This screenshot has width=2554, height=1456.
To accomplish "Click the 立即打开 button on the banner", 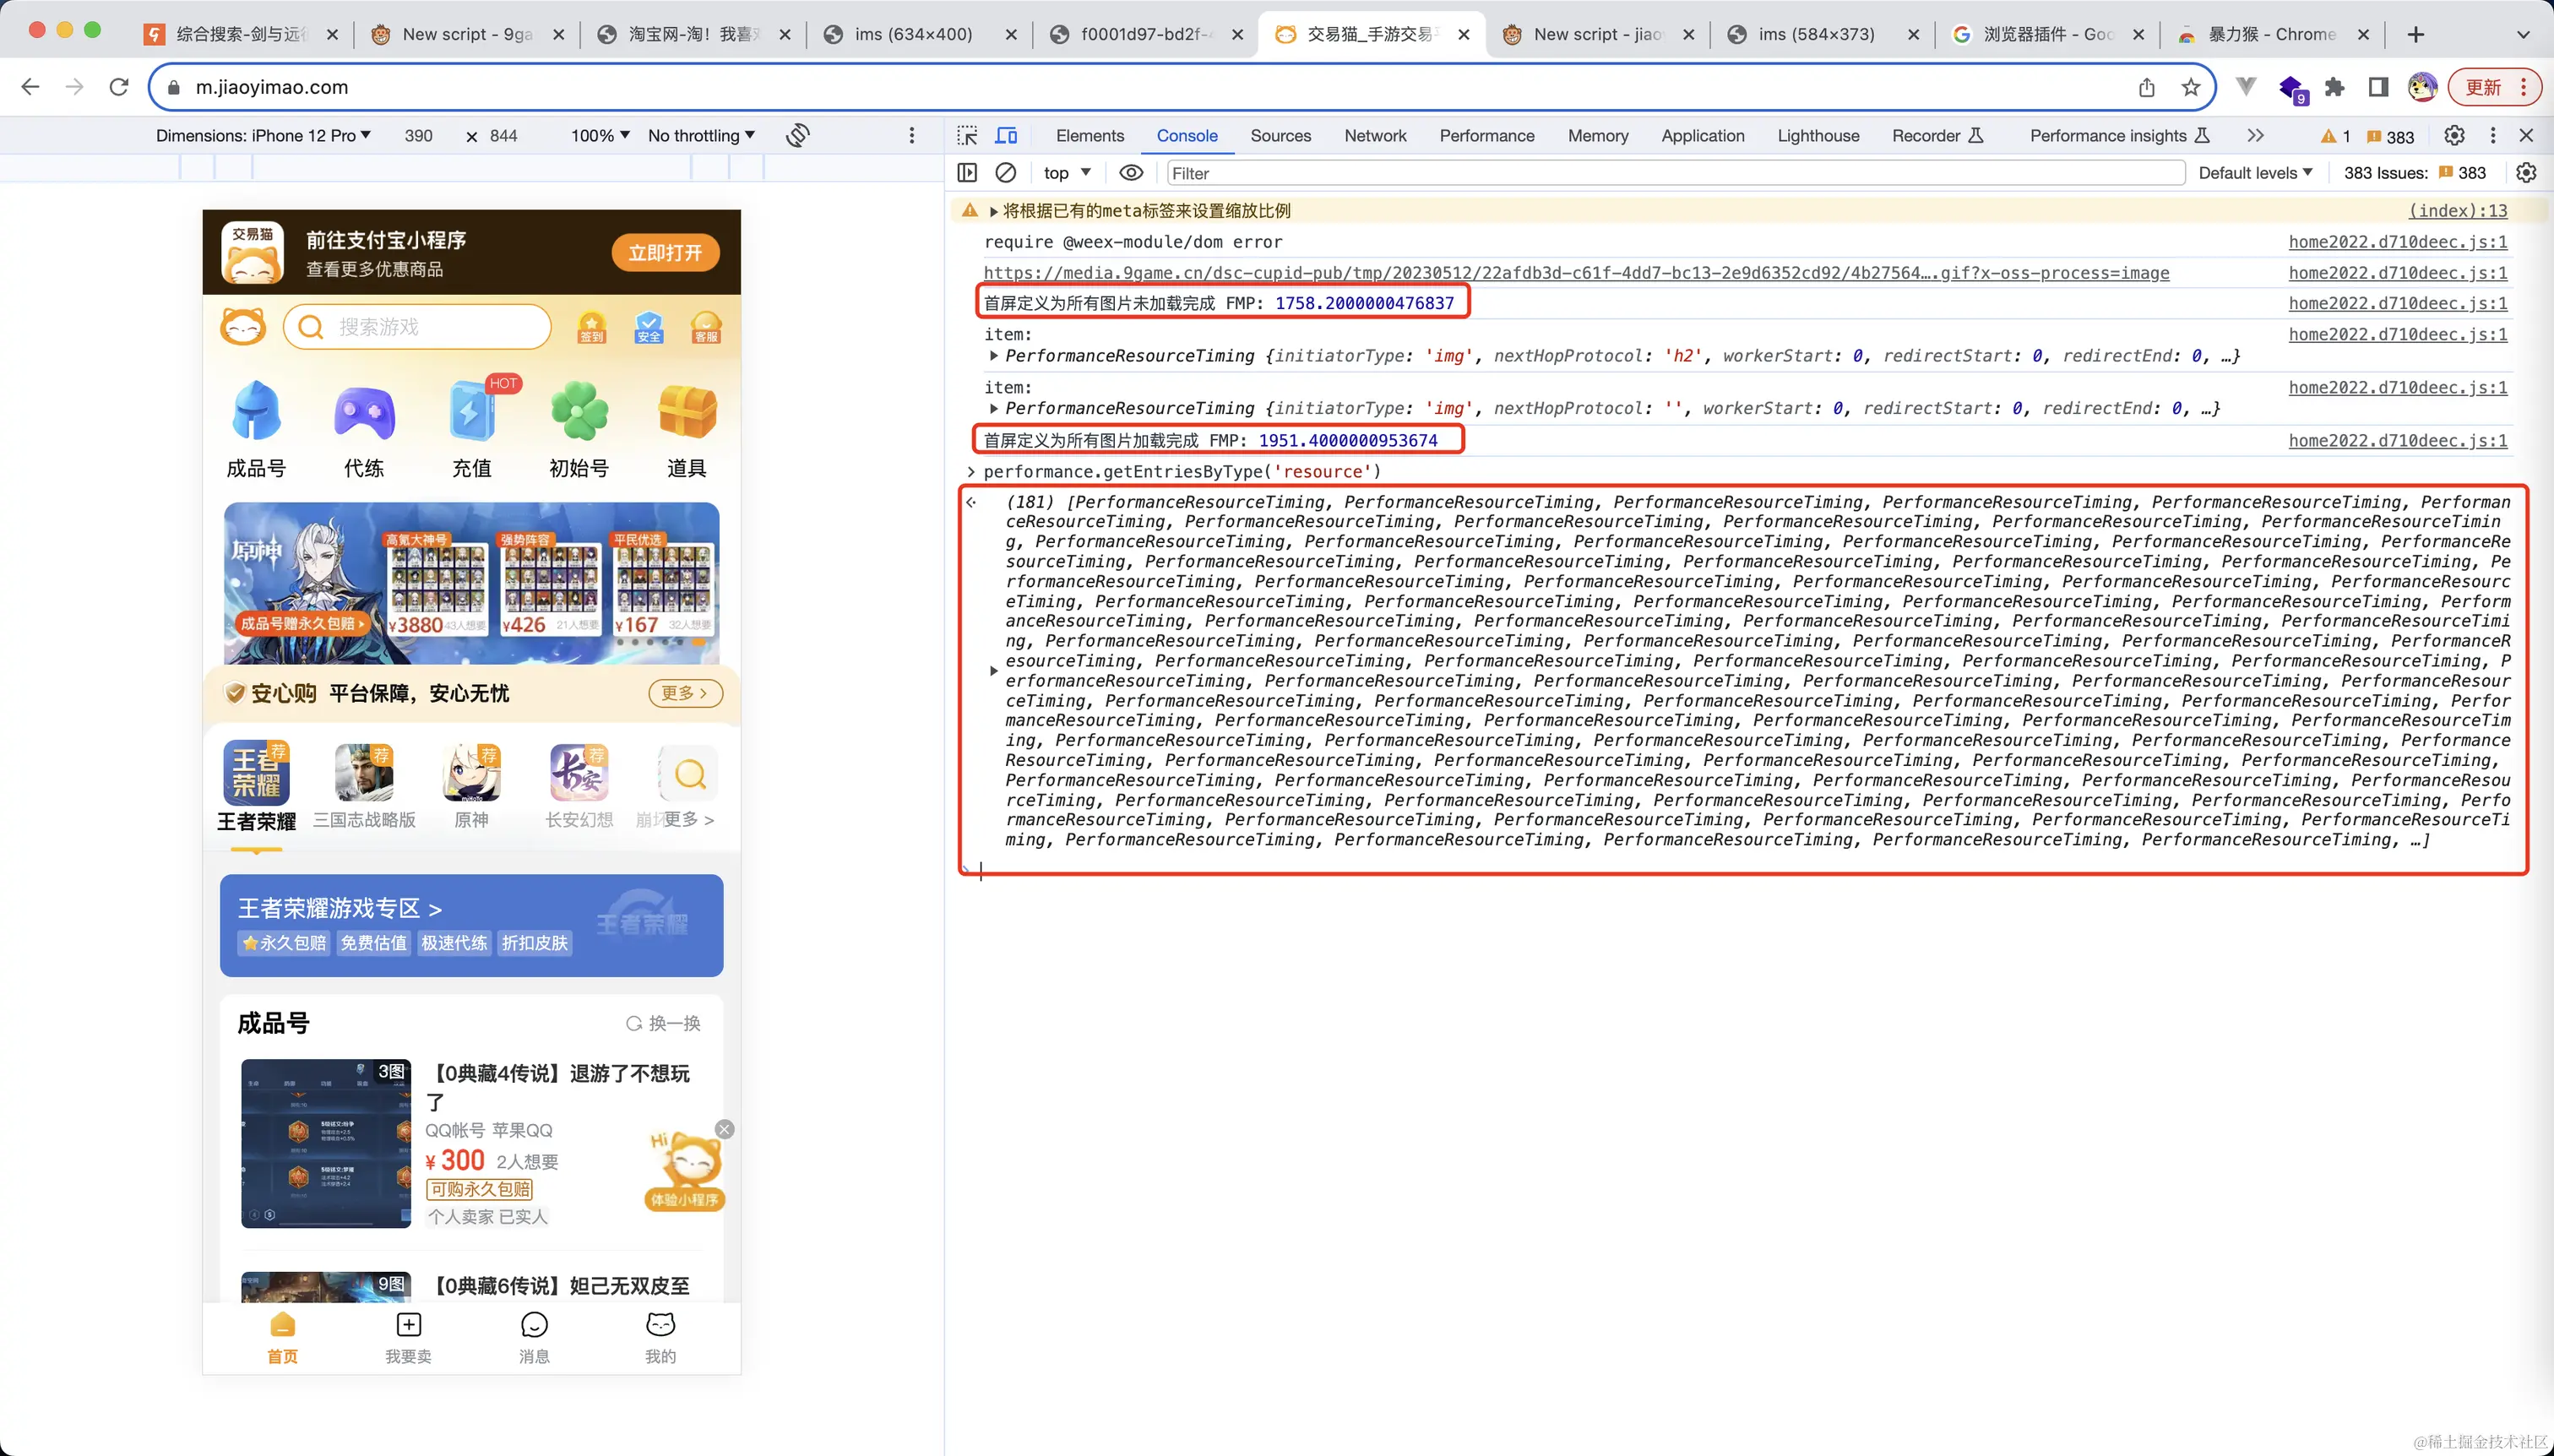I will (x=666, y=252).
